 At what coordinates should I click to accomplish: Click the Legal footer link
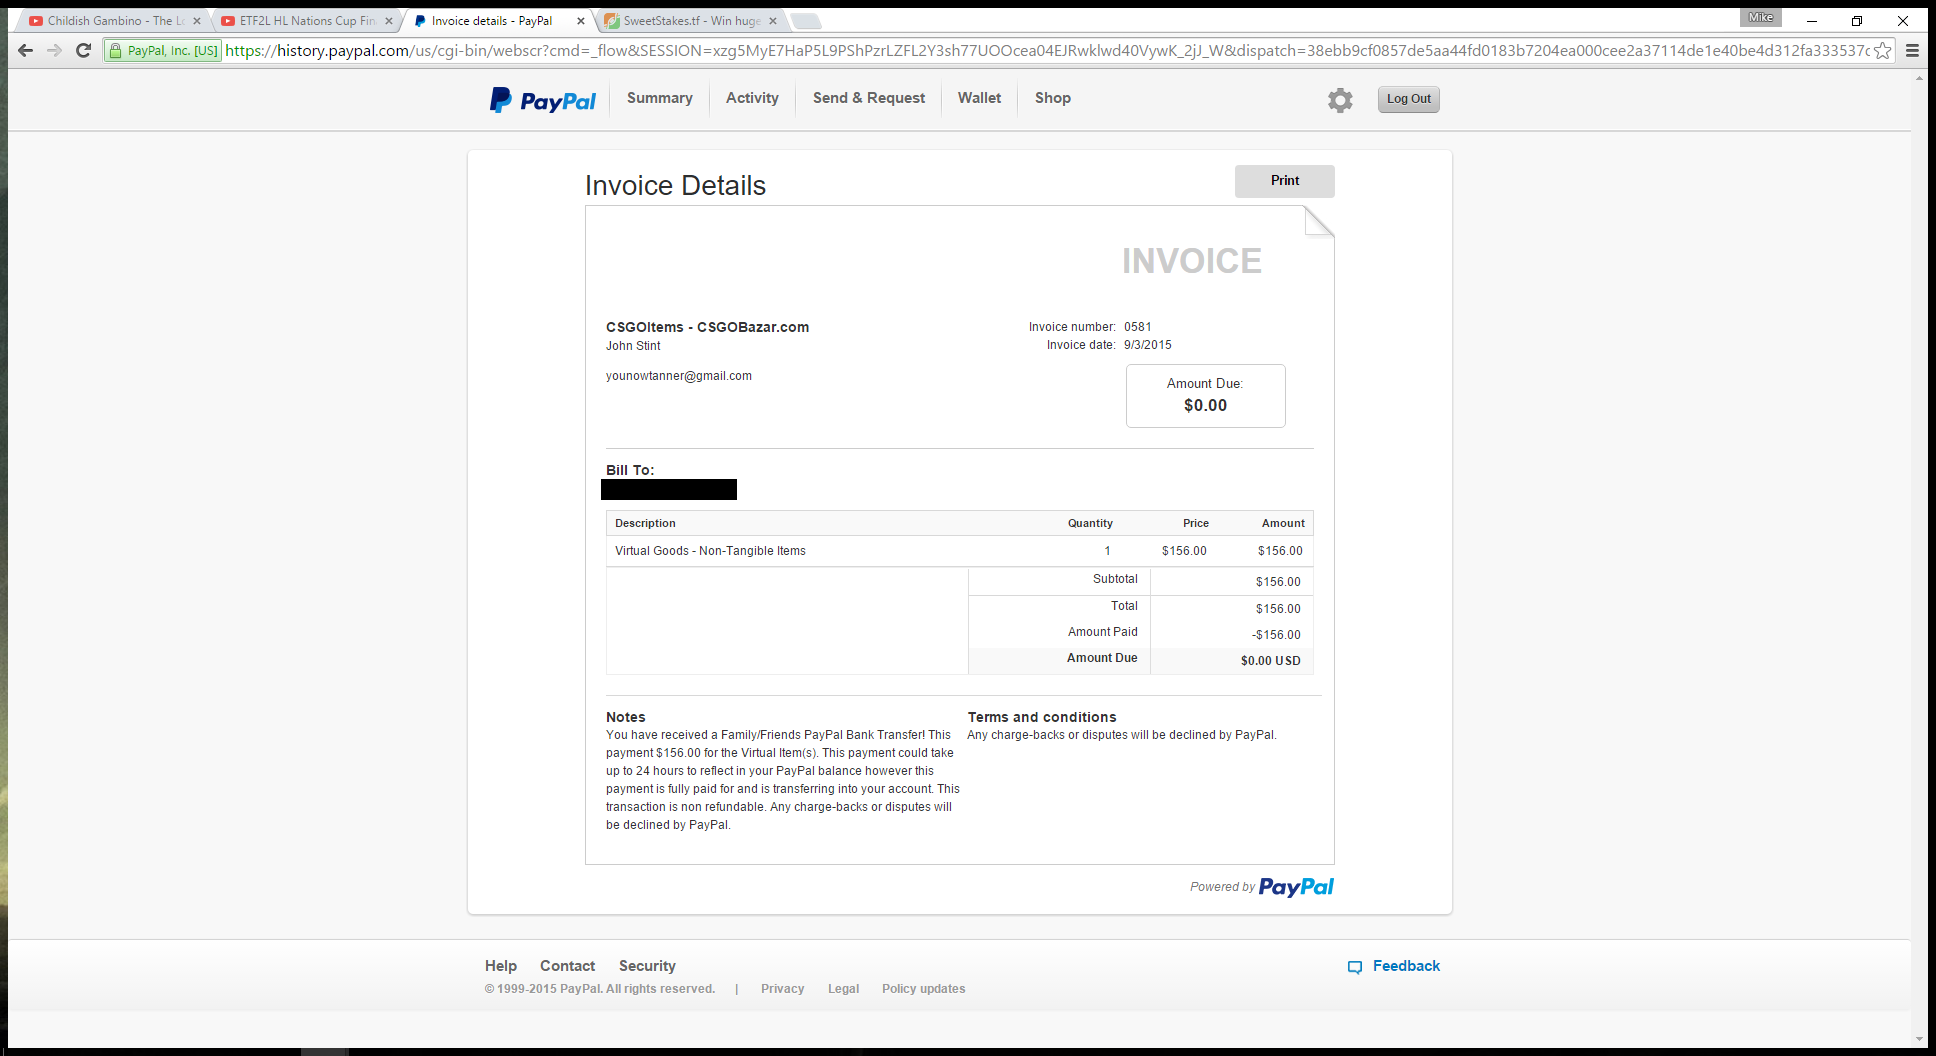843,989
